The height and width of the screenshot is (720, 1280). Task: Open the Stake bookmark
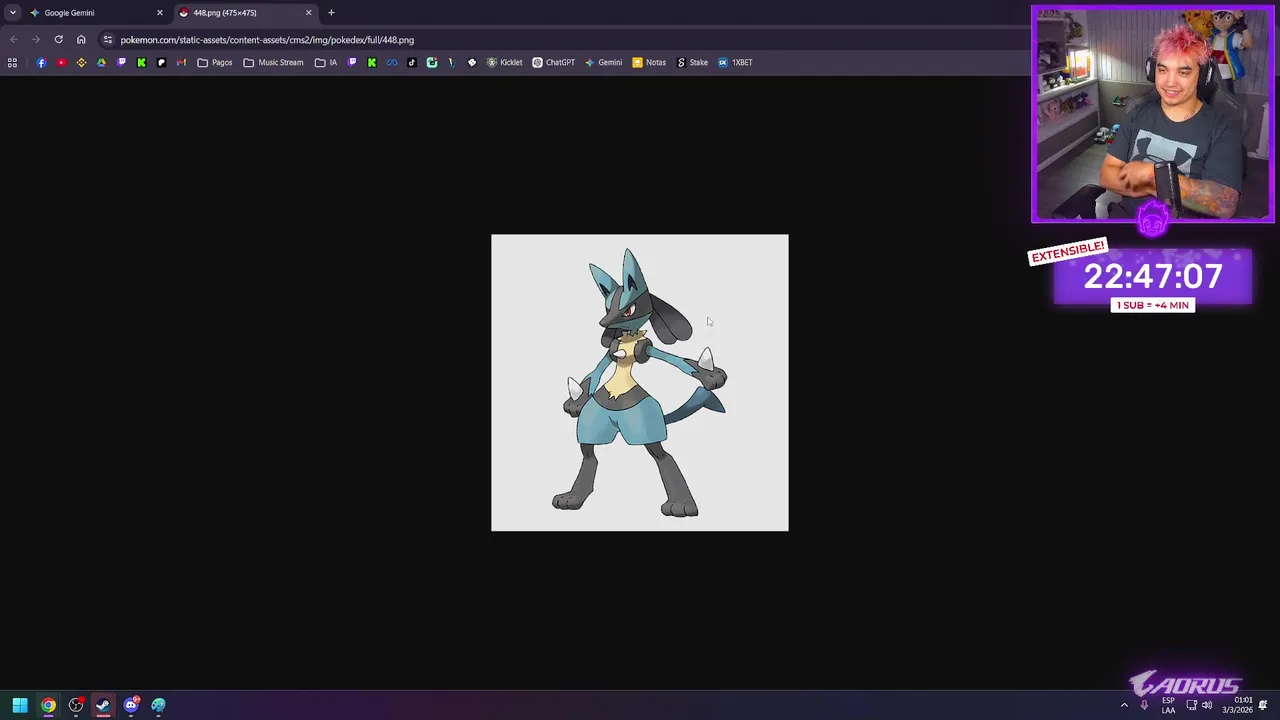[692, 62]
